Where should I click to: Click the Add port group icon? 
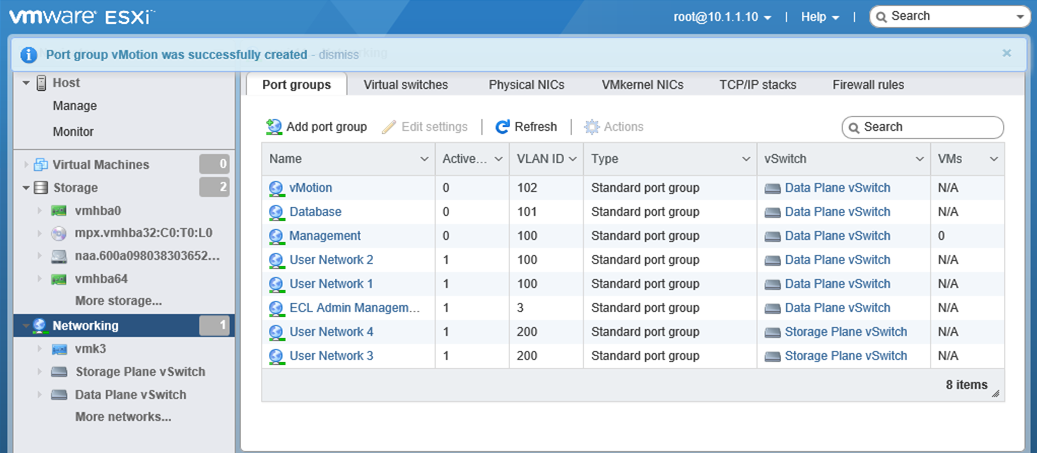pyautogui.click(x=274, y=127)
